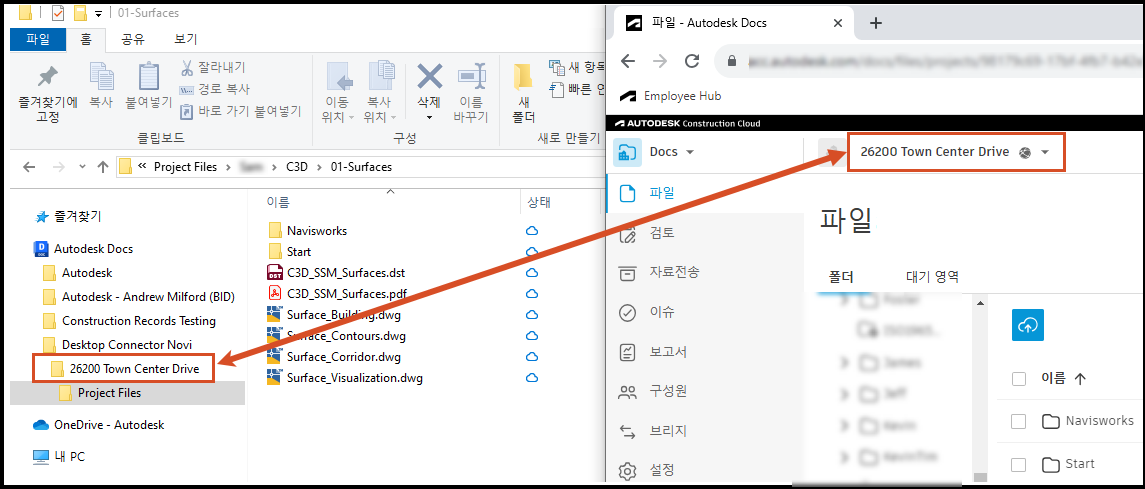This screenshot has height=489, width=1145.
Task: Click the Delete (삭제) X icon
Action: 429,76
